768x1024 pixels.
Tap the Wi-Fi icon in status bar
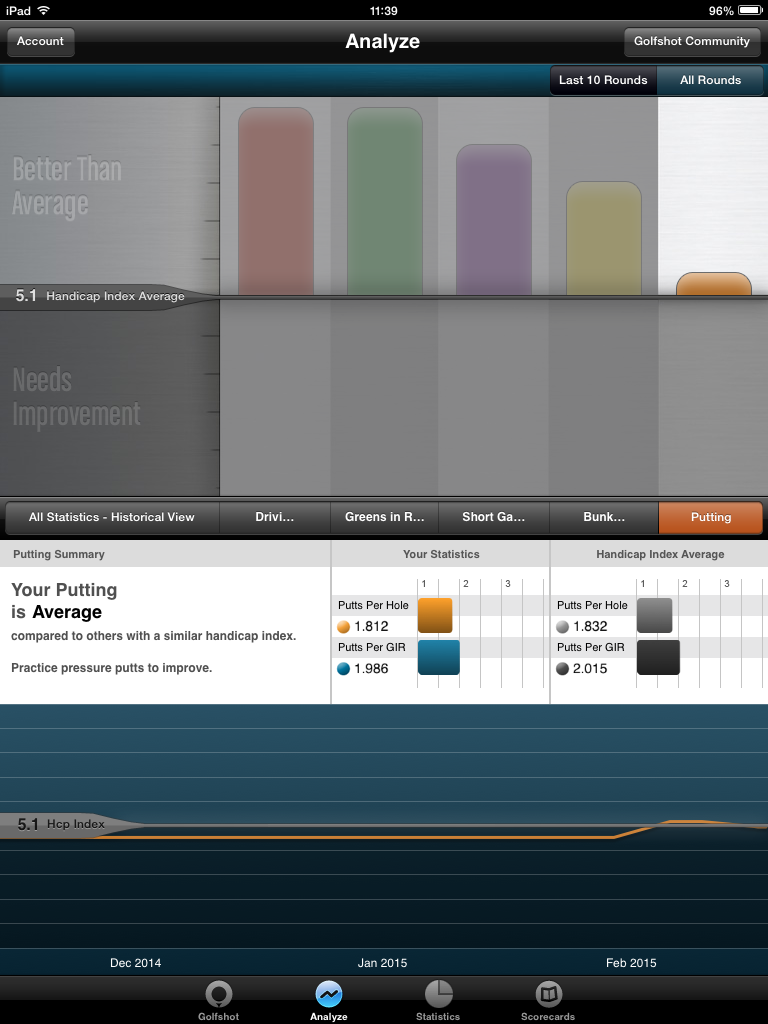tap(43, 10)
